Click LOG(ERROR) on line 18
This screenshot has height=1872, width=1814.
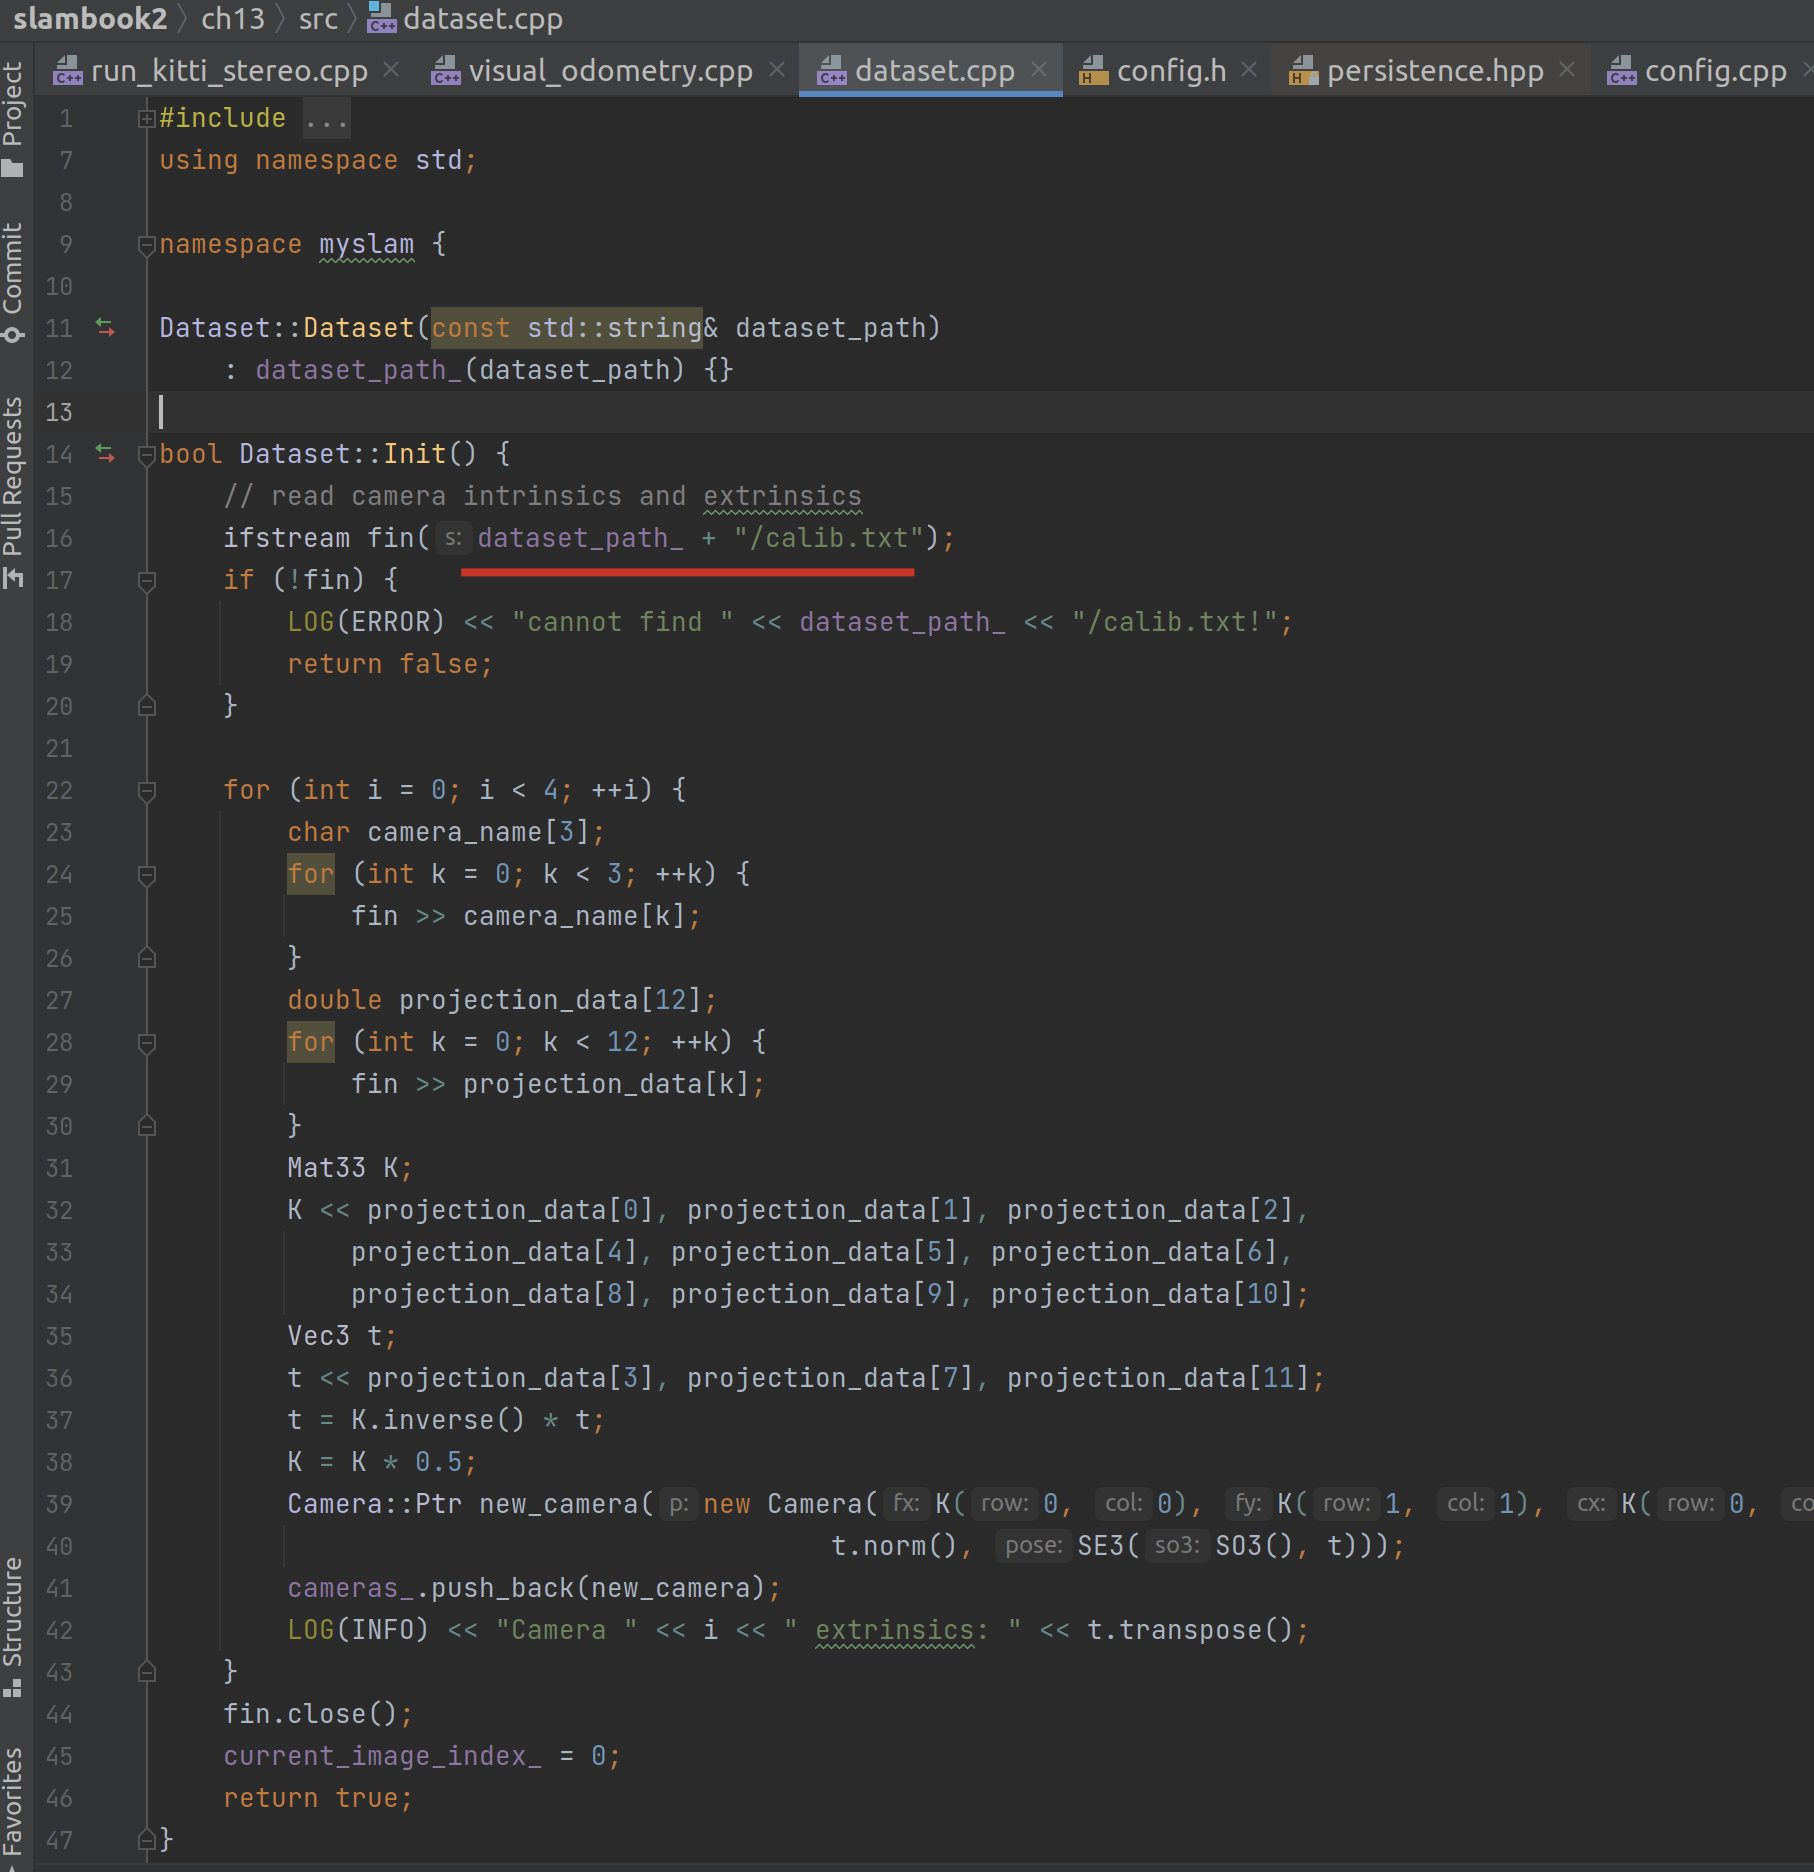366,622
